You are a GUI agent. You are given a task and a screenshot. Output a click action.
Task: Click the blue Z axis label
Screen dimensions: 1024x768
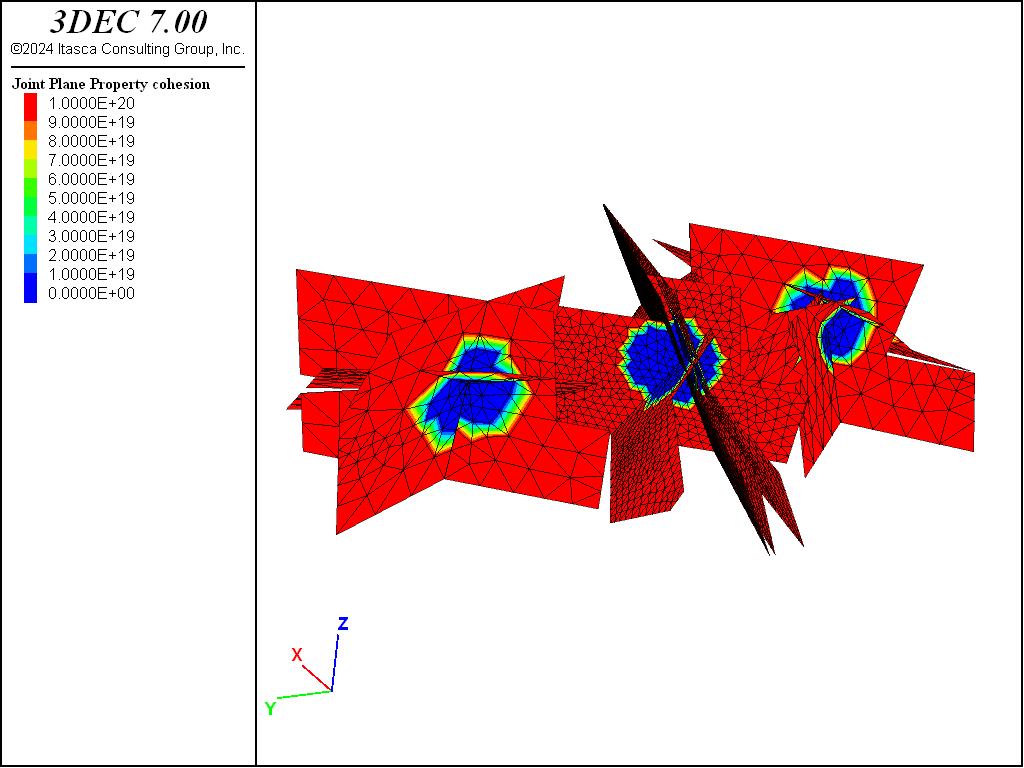click(343, 624)
